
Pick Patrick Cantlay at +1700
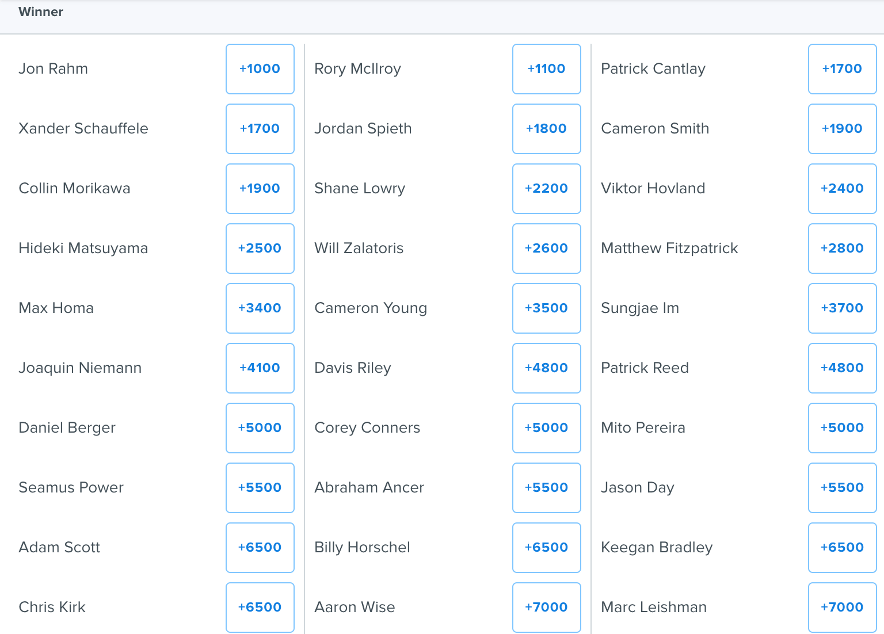point(842,69)
